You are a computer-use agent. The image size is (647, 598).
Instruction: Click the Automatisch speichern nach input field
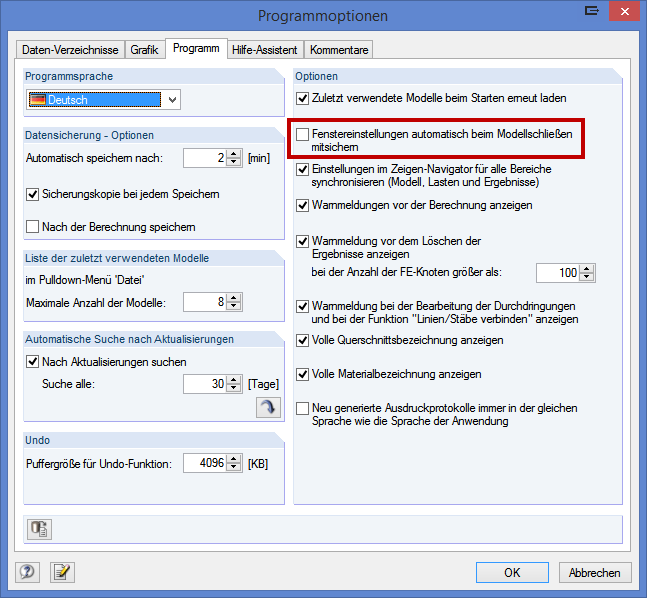pyautogui.click(x=205, y=158)
